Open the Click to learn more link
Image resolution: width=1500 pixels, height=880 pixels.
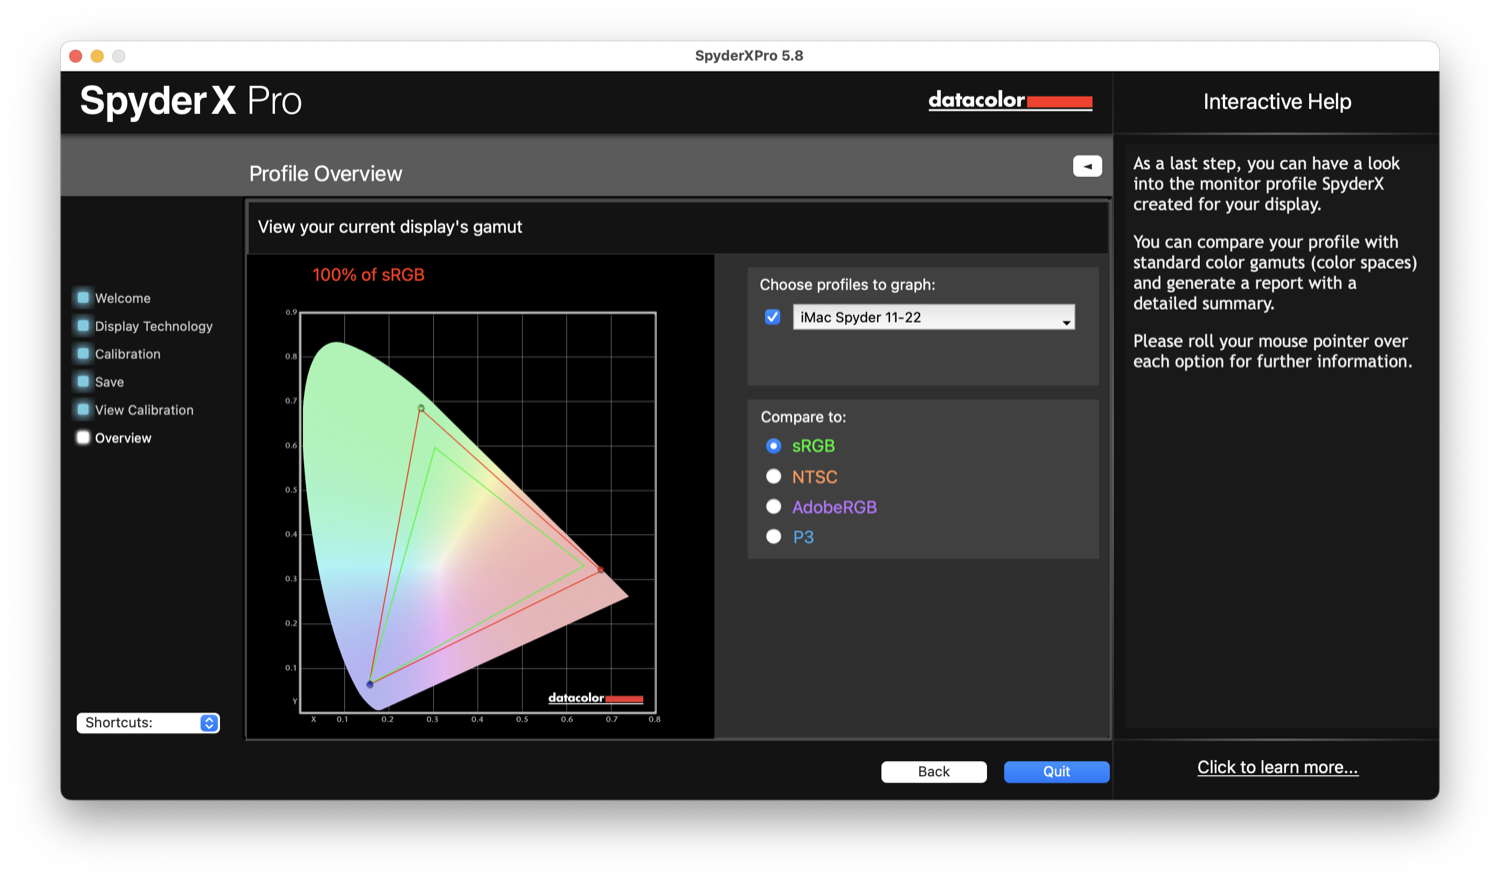coord(1277,767)
